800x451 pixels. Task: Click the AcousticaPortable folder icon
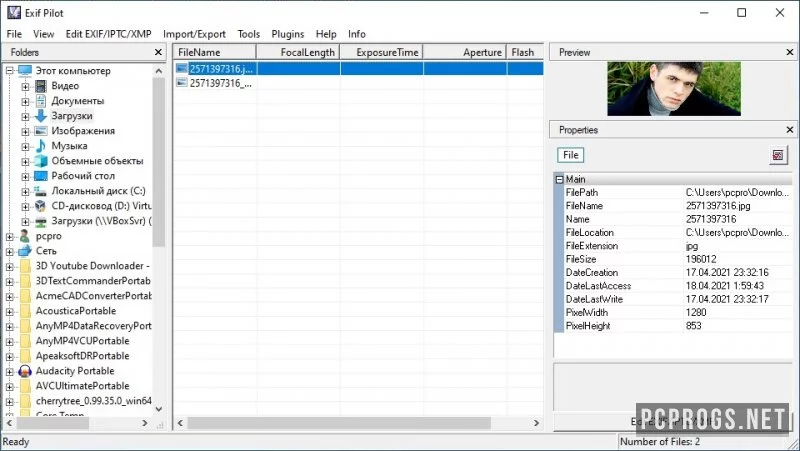click(x=25, y=311)
